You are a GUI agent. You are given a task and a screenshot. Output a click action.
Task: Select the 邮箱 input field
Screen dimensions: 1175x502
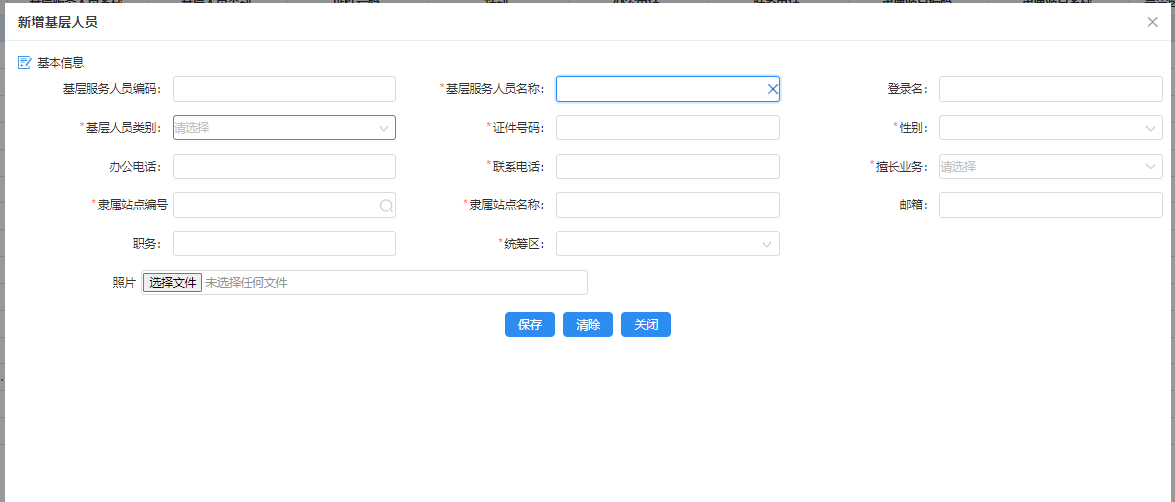point(1050,205)
